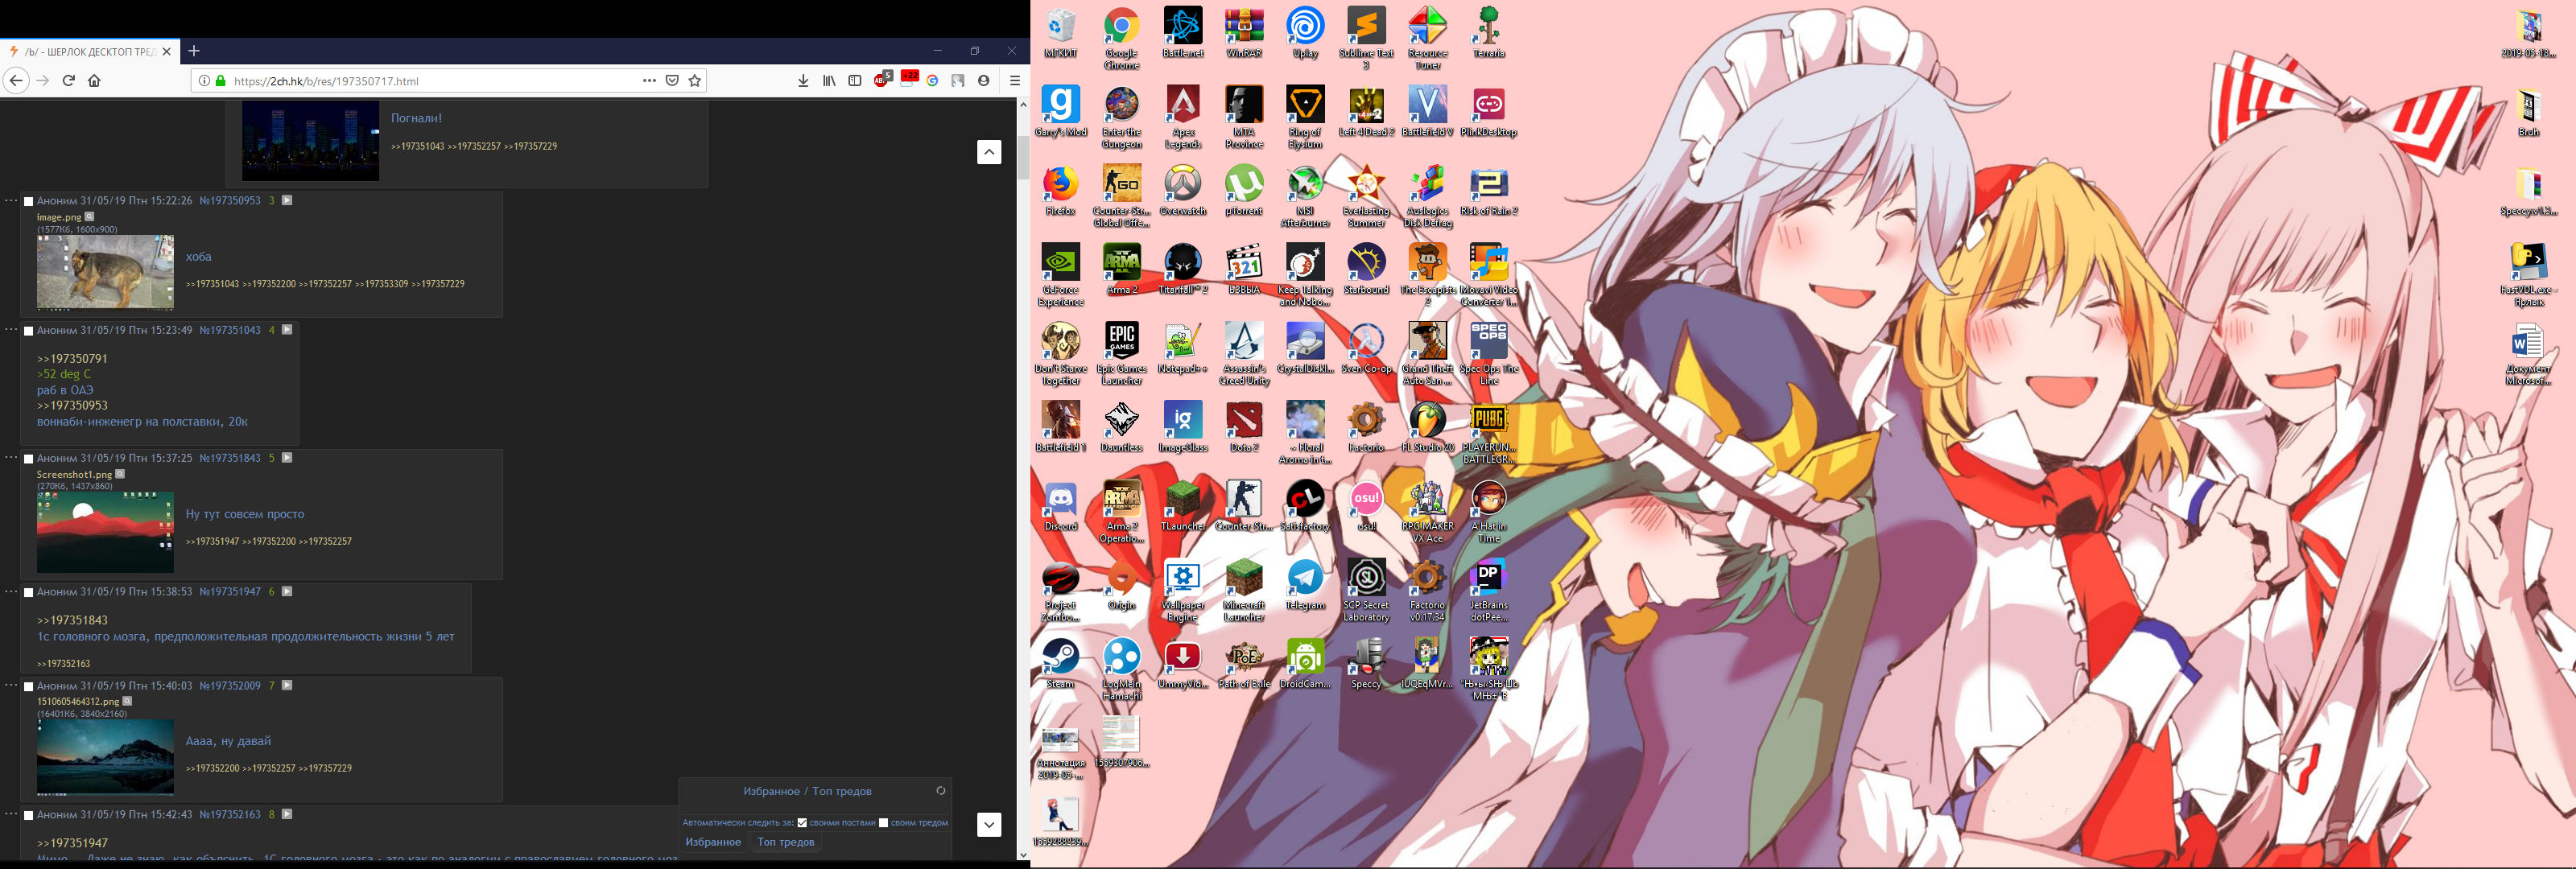Follow reply link >>197353309 under 'хоба'

381,284
